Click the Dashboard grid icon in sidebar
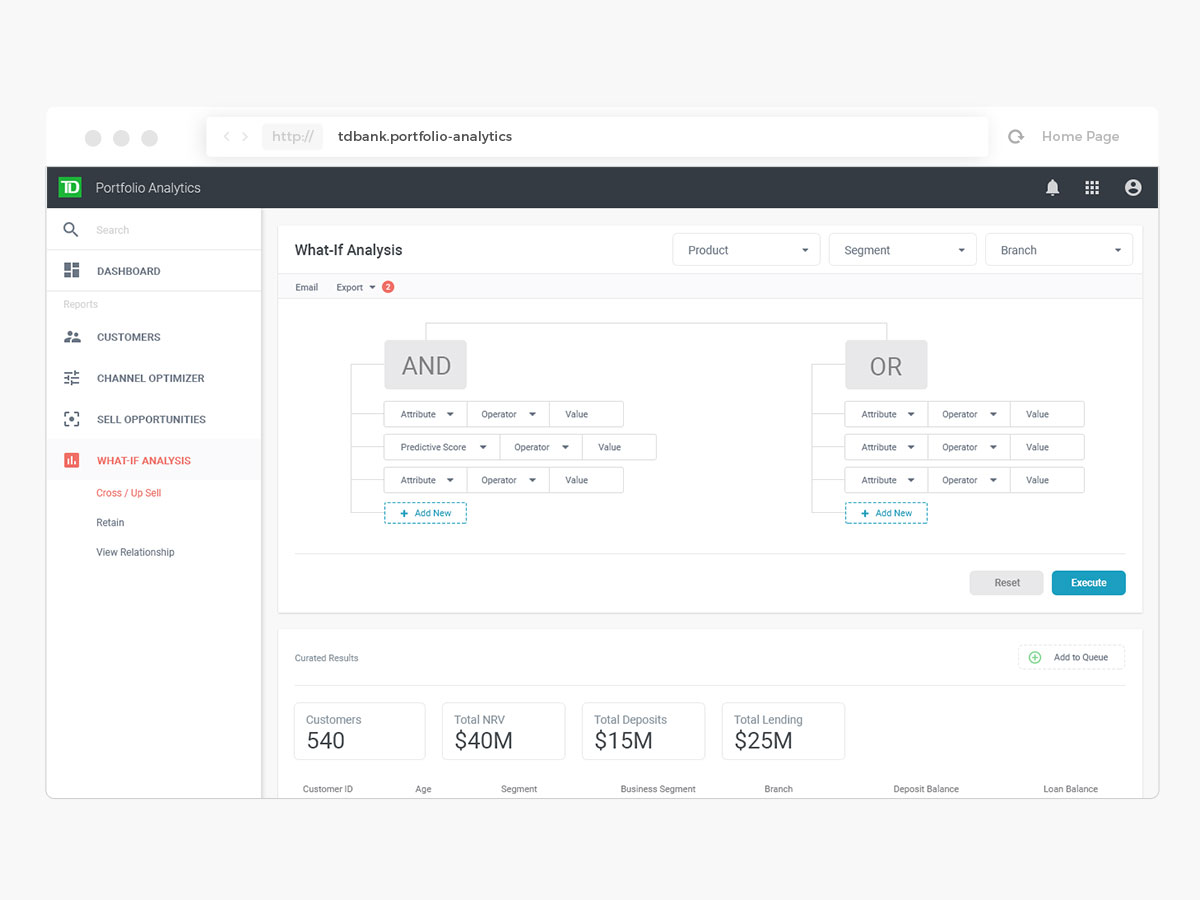This screenshot has width=1200, height=900. point(72,271)
